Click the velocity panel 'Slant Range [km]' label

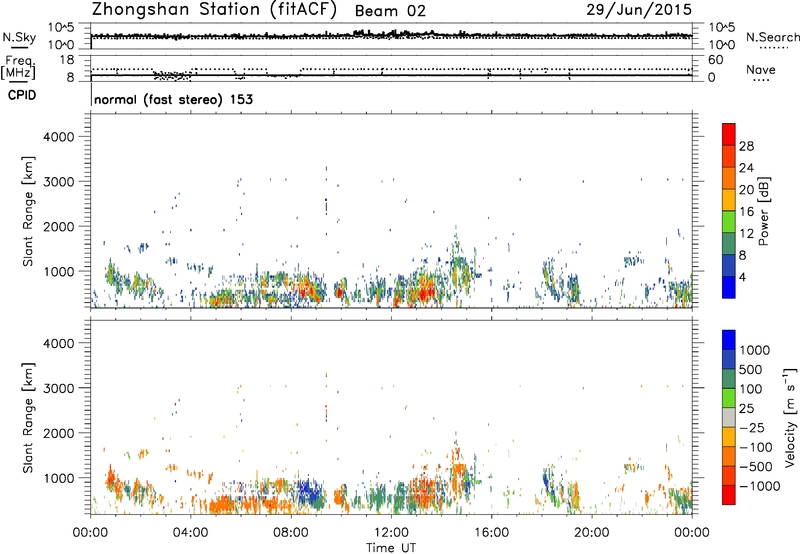(28, 418)
